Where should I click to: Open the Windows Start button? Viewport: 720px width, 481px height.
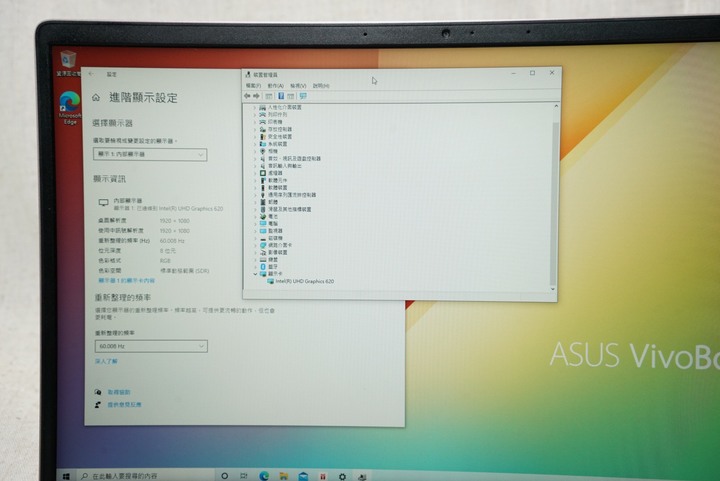66,476
